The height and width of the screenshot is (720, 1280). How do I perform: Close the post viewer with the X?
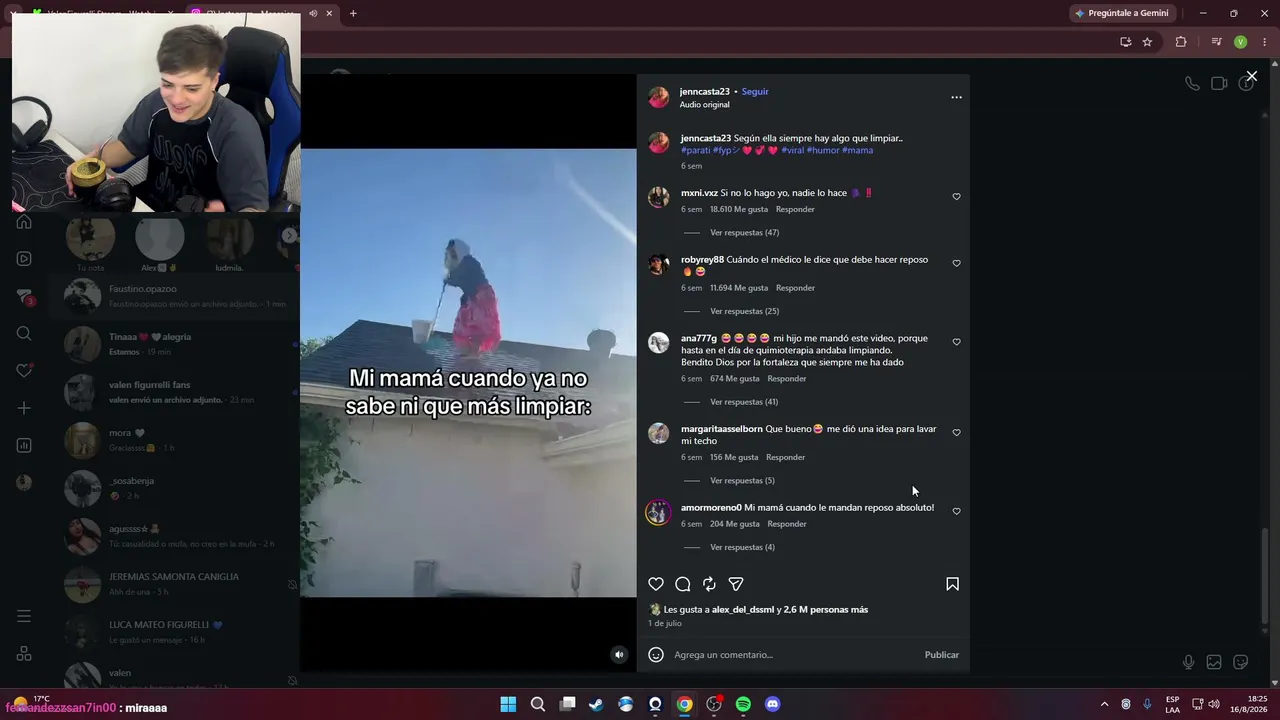click(1251, 76)
